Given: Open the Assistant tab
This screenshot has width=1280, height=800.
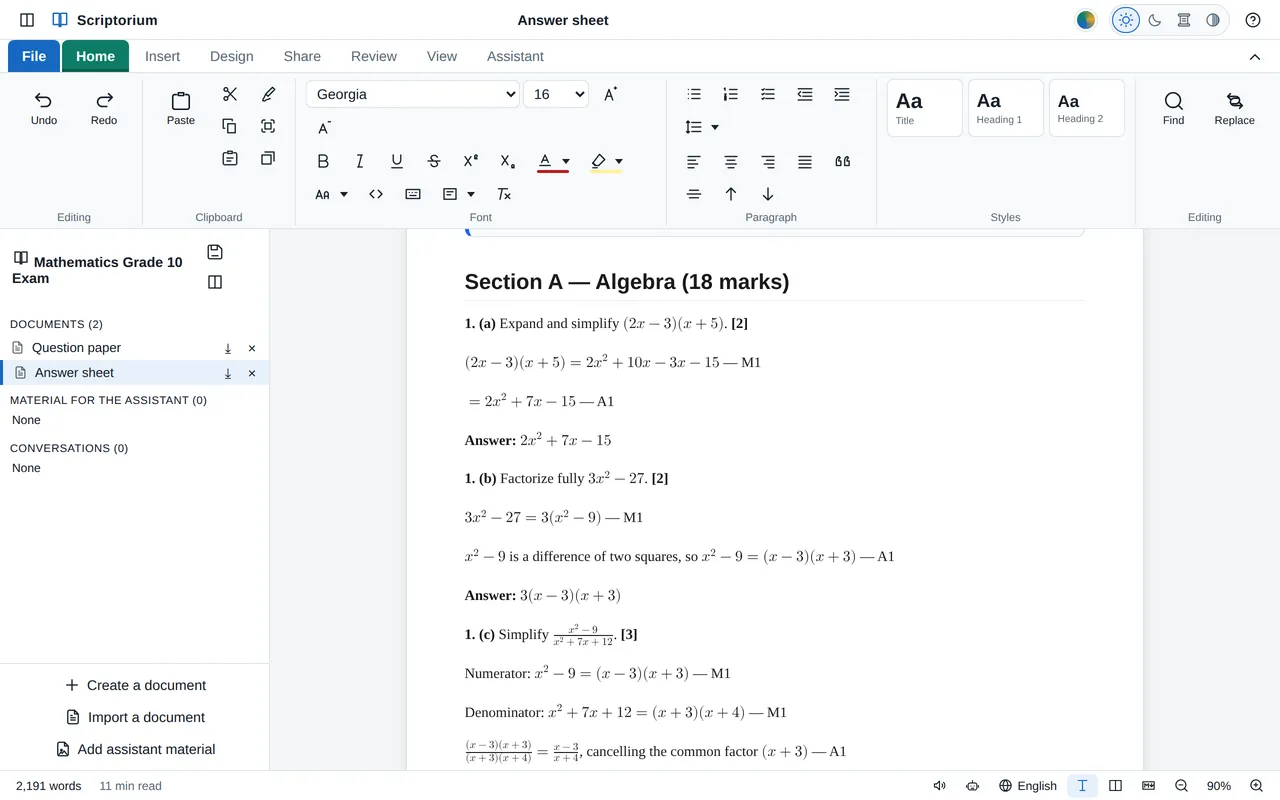Looking at the screenshot, I should (x=515, y=56).
